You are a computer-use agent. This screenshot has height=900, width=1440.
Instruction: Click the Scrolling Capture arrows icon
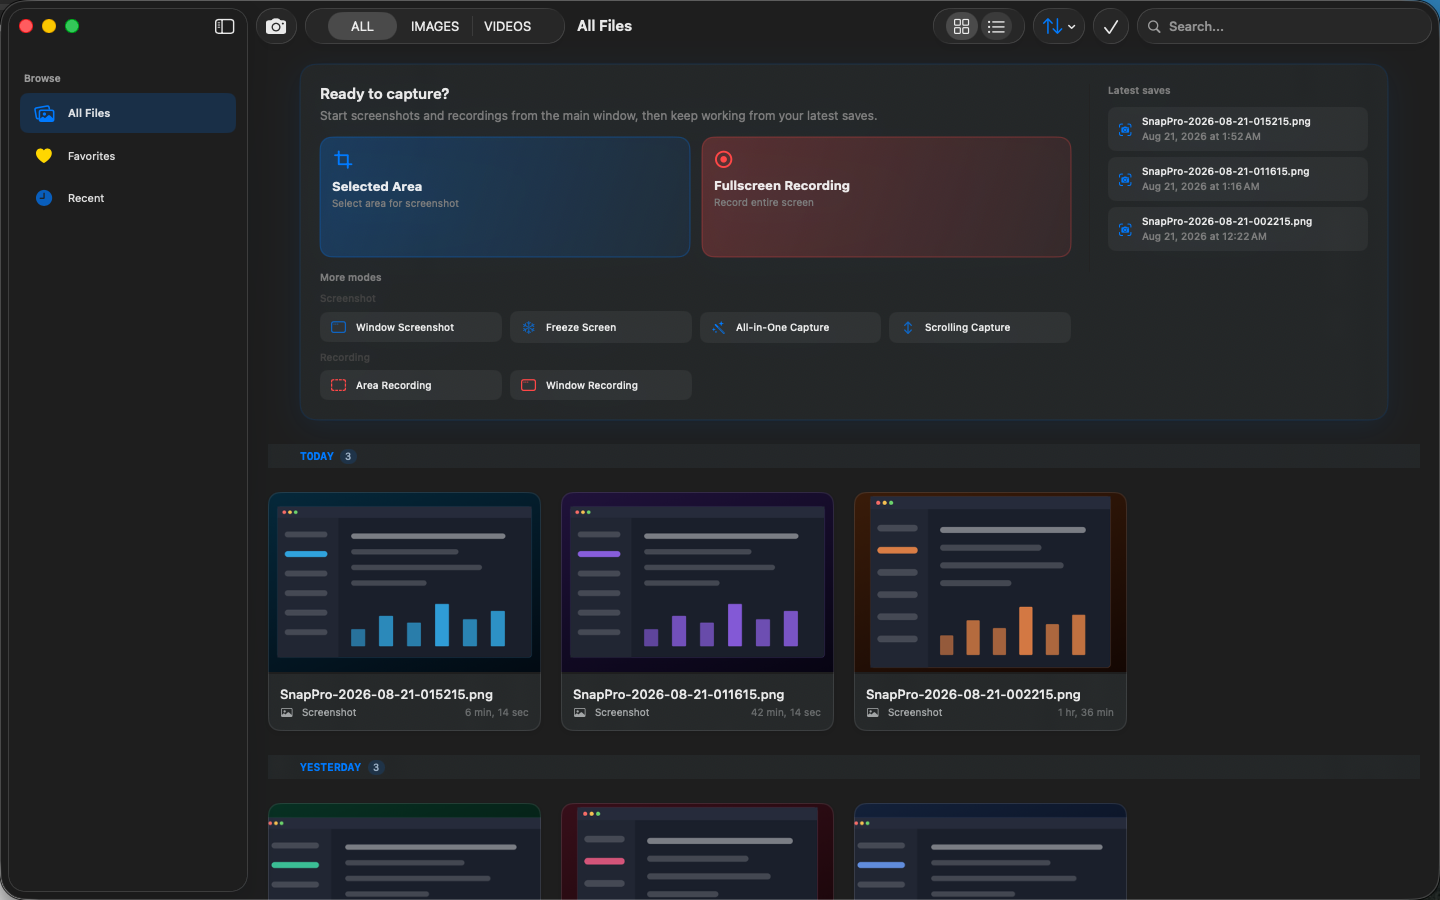tap(908, 327)
